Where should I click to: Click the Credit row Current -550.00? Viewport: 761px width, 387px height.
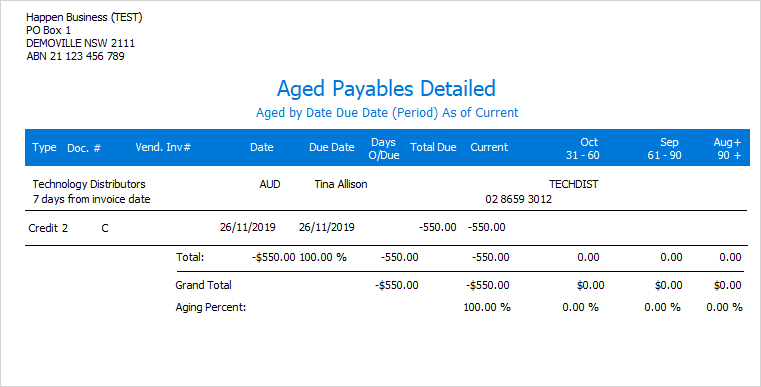pos(487,227)
